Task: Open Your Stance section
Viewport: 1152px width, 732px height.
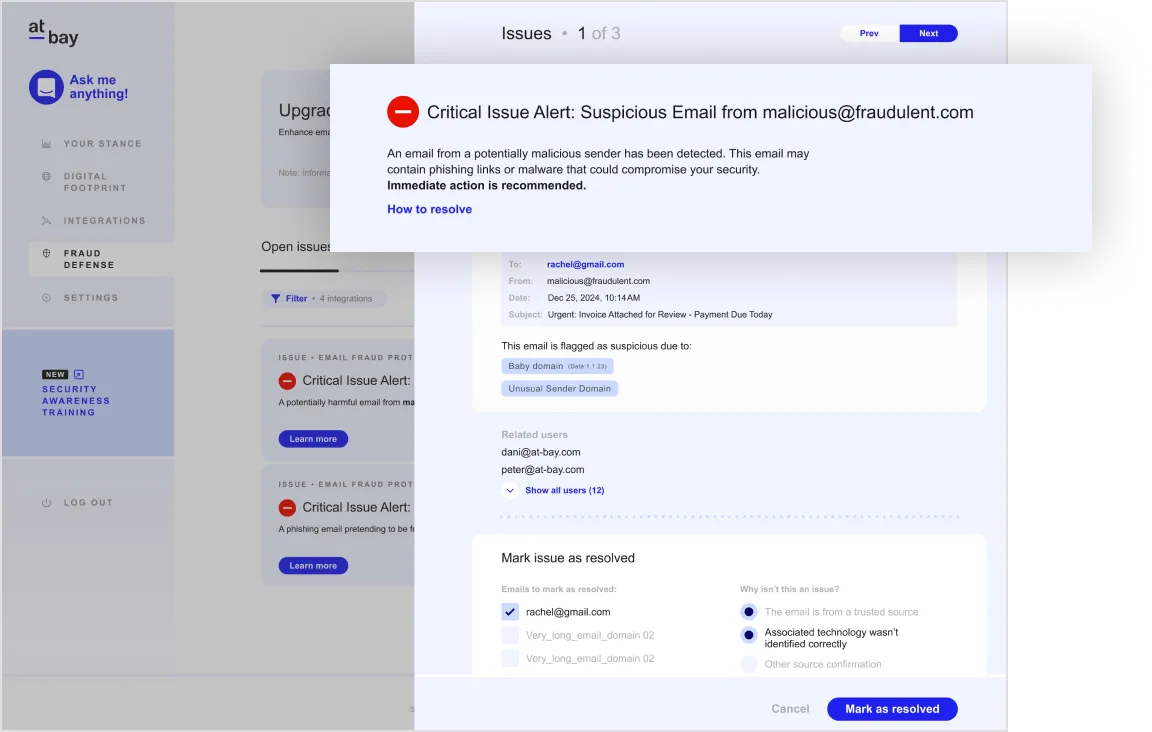Action: (x=102, y=144)
